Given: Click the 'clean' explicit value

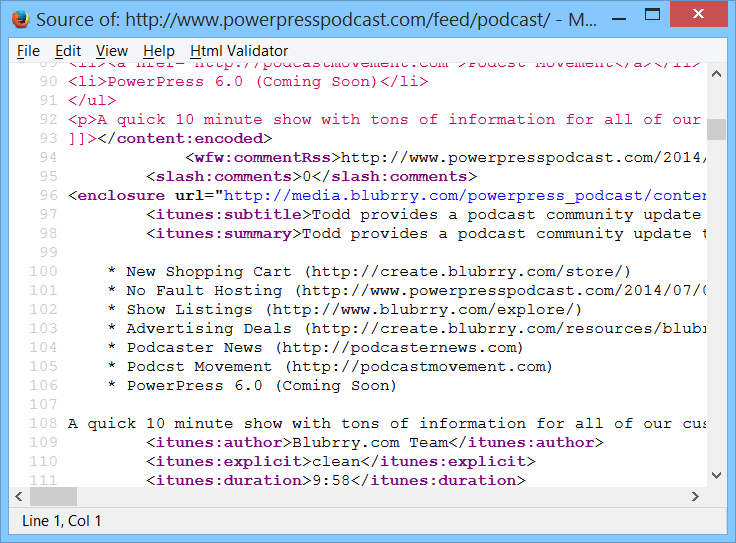Looking at the screenshot, I should 336,461.
